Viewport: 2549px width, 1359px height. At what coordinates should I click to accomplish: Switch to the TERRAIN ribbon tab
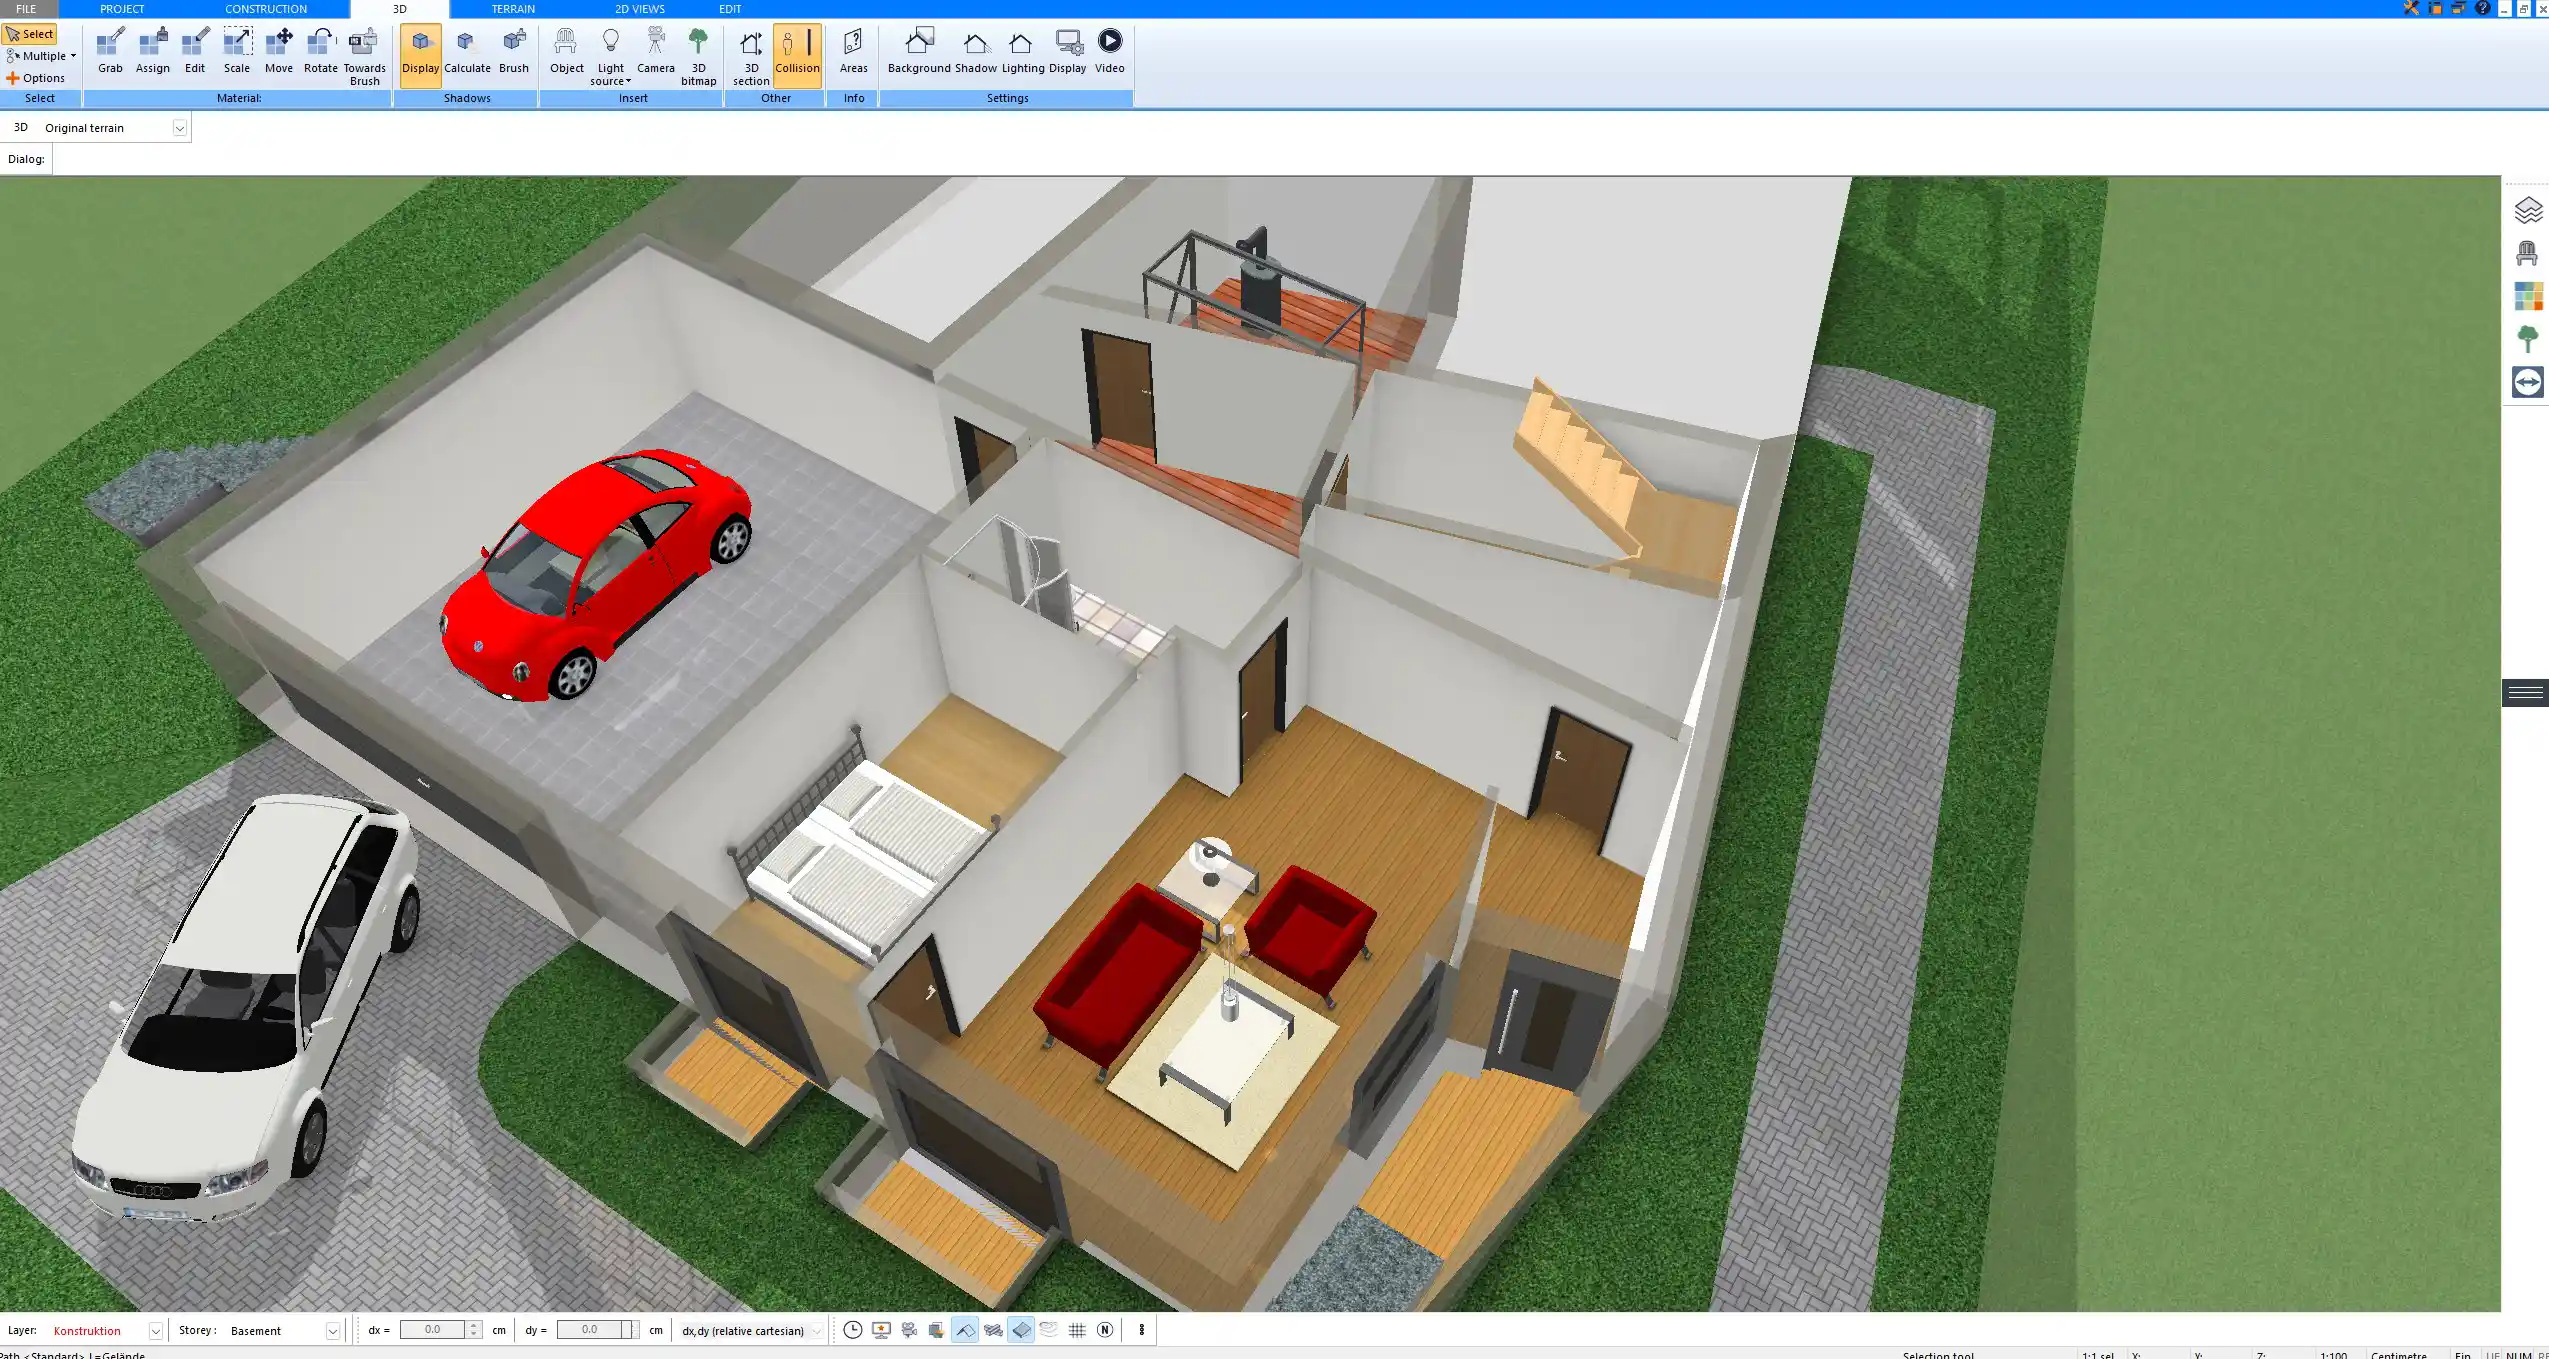click(x=513, y=8)
